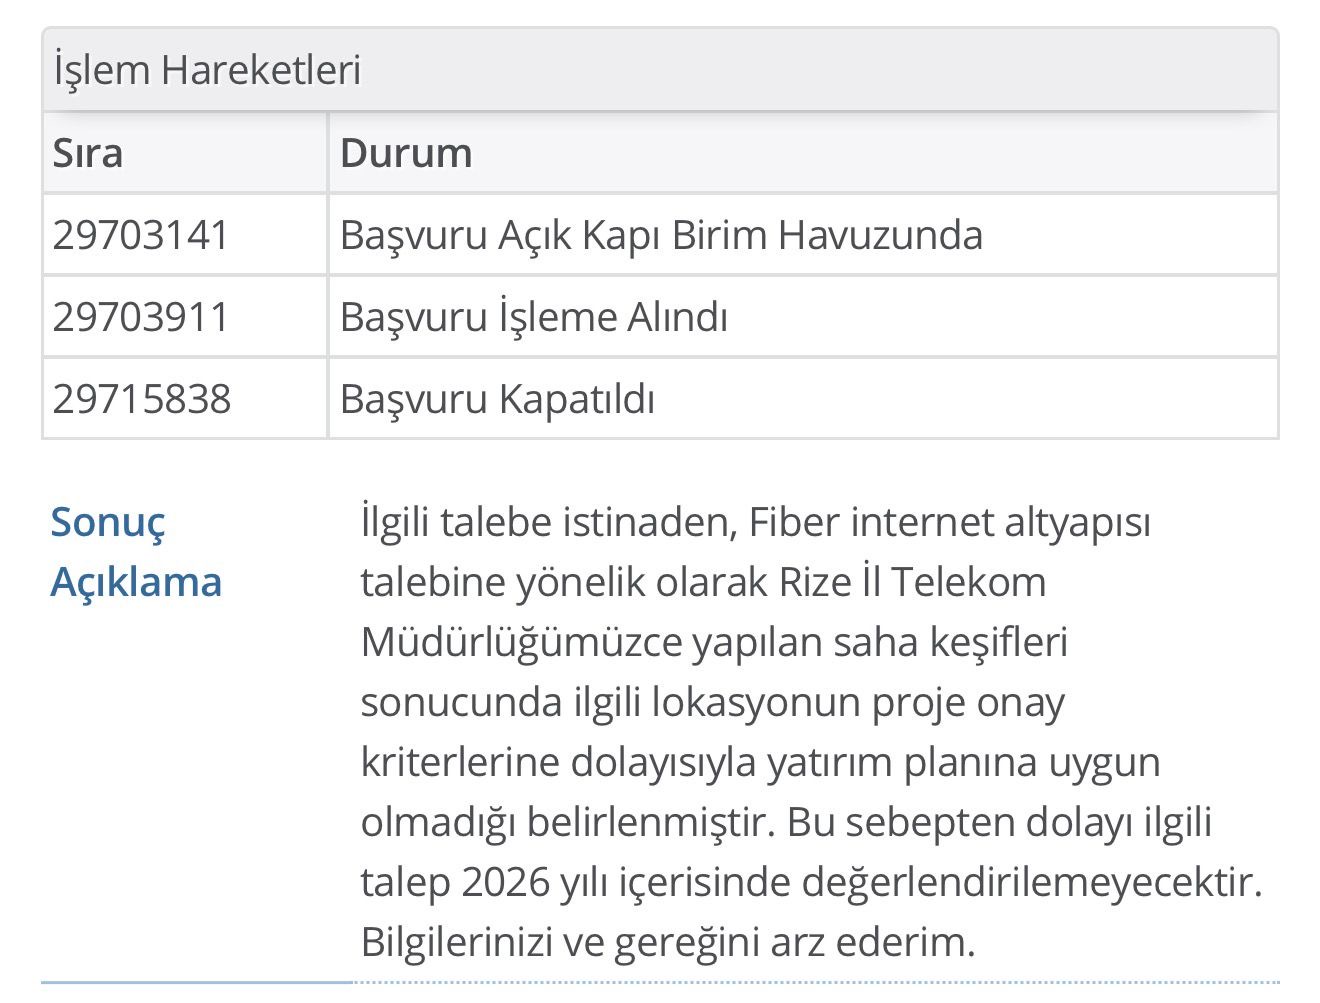Click the İşlem Hareketleri panel header
Screen dimensions: 1320x1003
[207, 70]
